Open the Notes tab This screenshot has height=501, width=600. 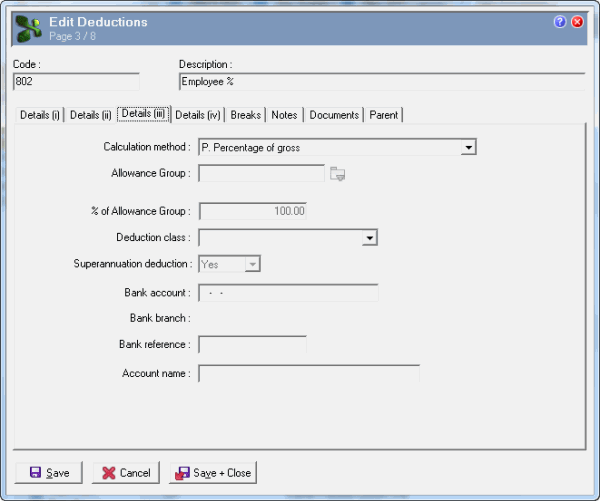284,115
